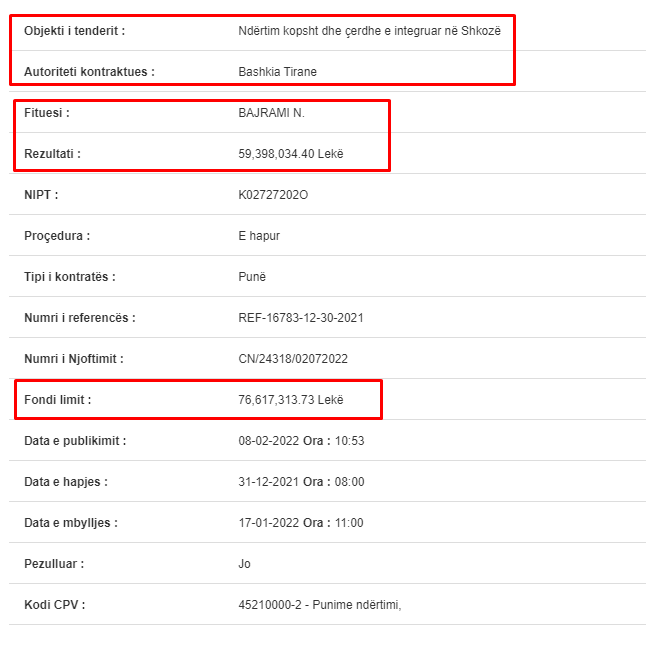Select reference number REF-16783-12-30-2021

[301, 318]
